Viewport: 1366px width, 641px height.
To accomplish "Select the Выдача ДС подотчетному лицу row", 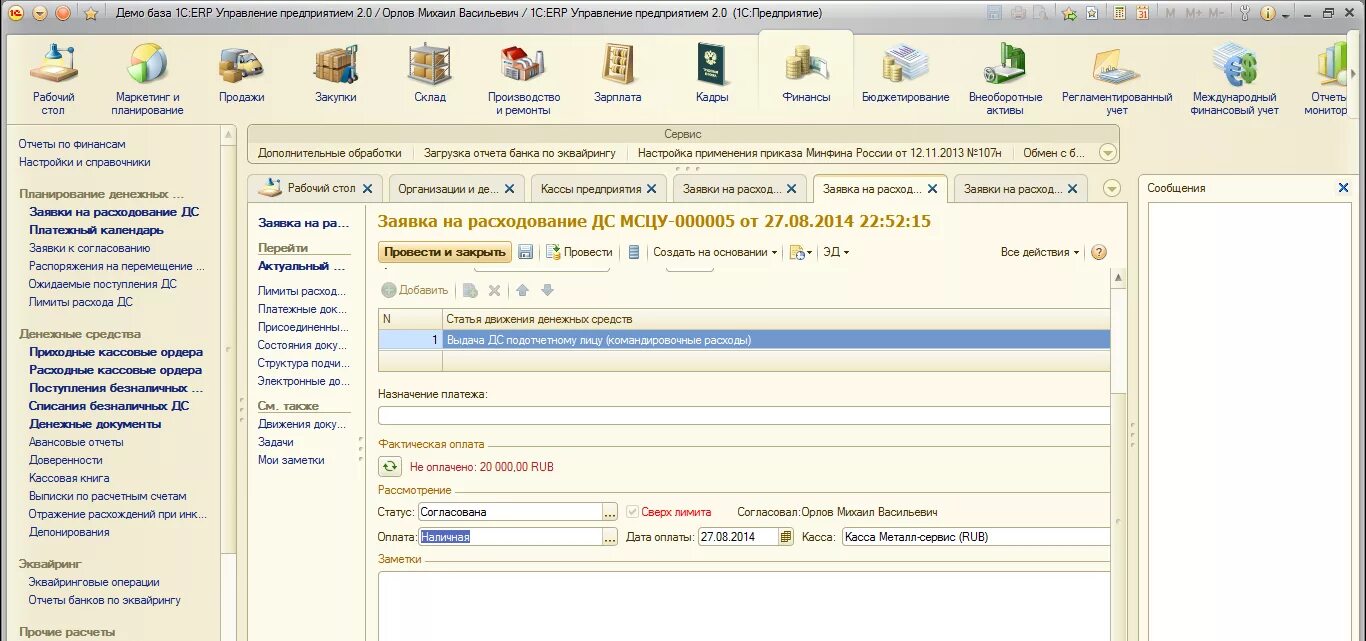I will point(744,340).
